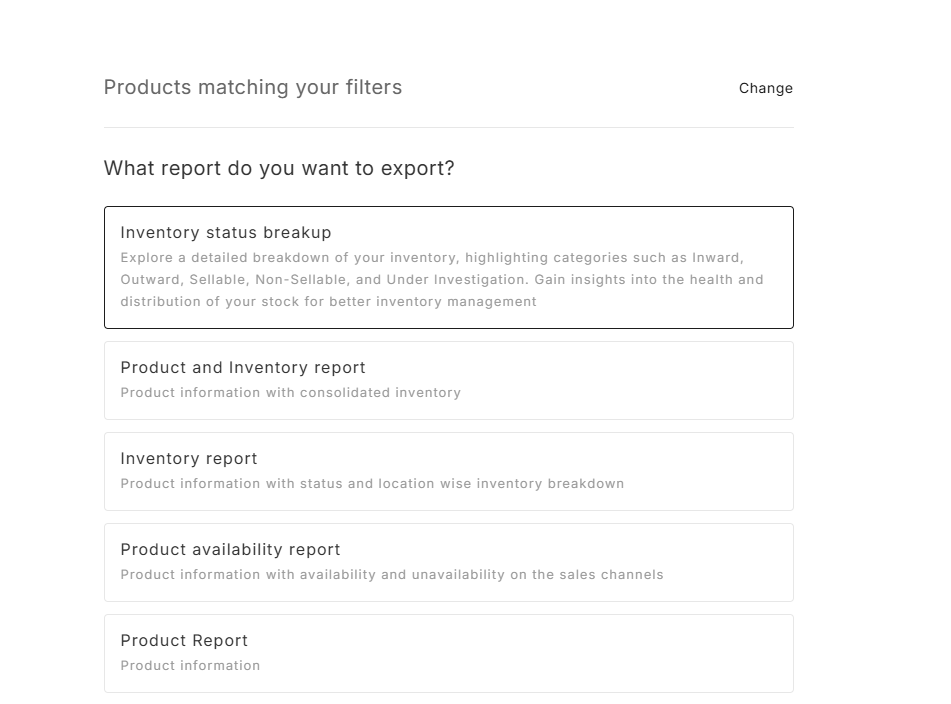The width and height of the screenshot is (951, 704).
Task: Click the lone 'Product information' description
Action: [x=190, y=665]
